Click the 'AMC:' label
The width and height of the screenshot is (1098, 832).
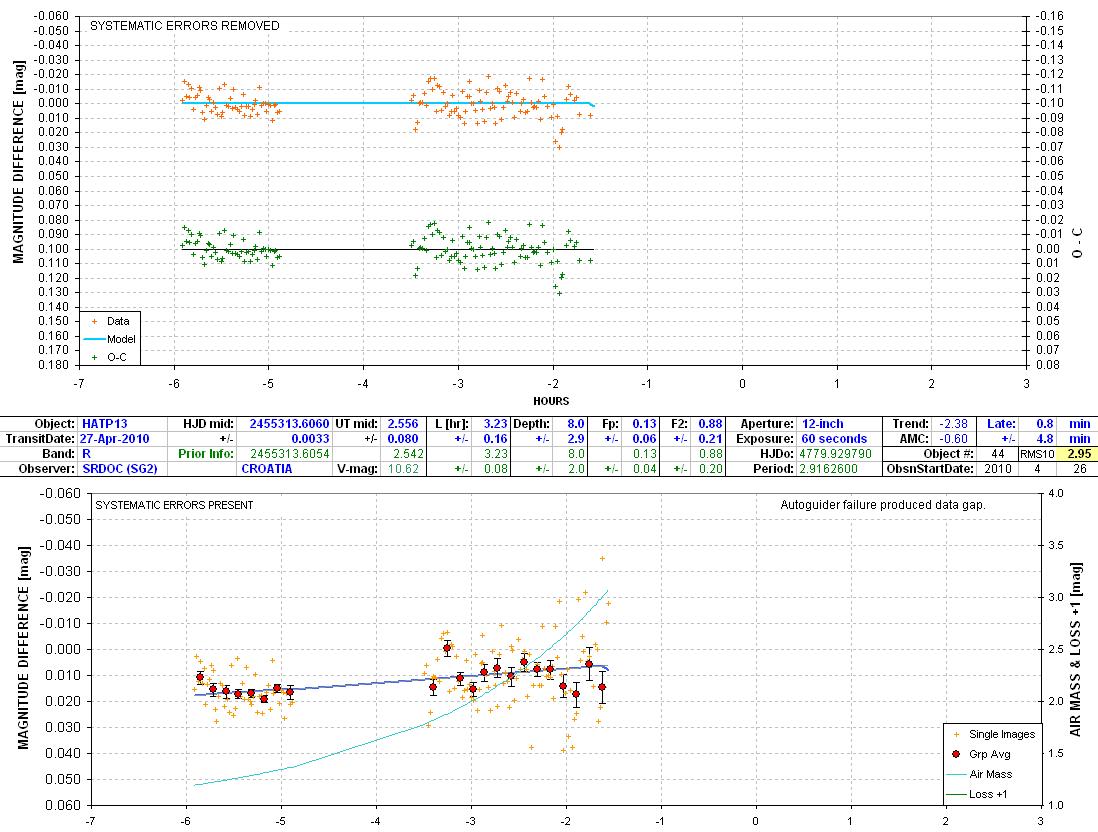click(915, 439)
